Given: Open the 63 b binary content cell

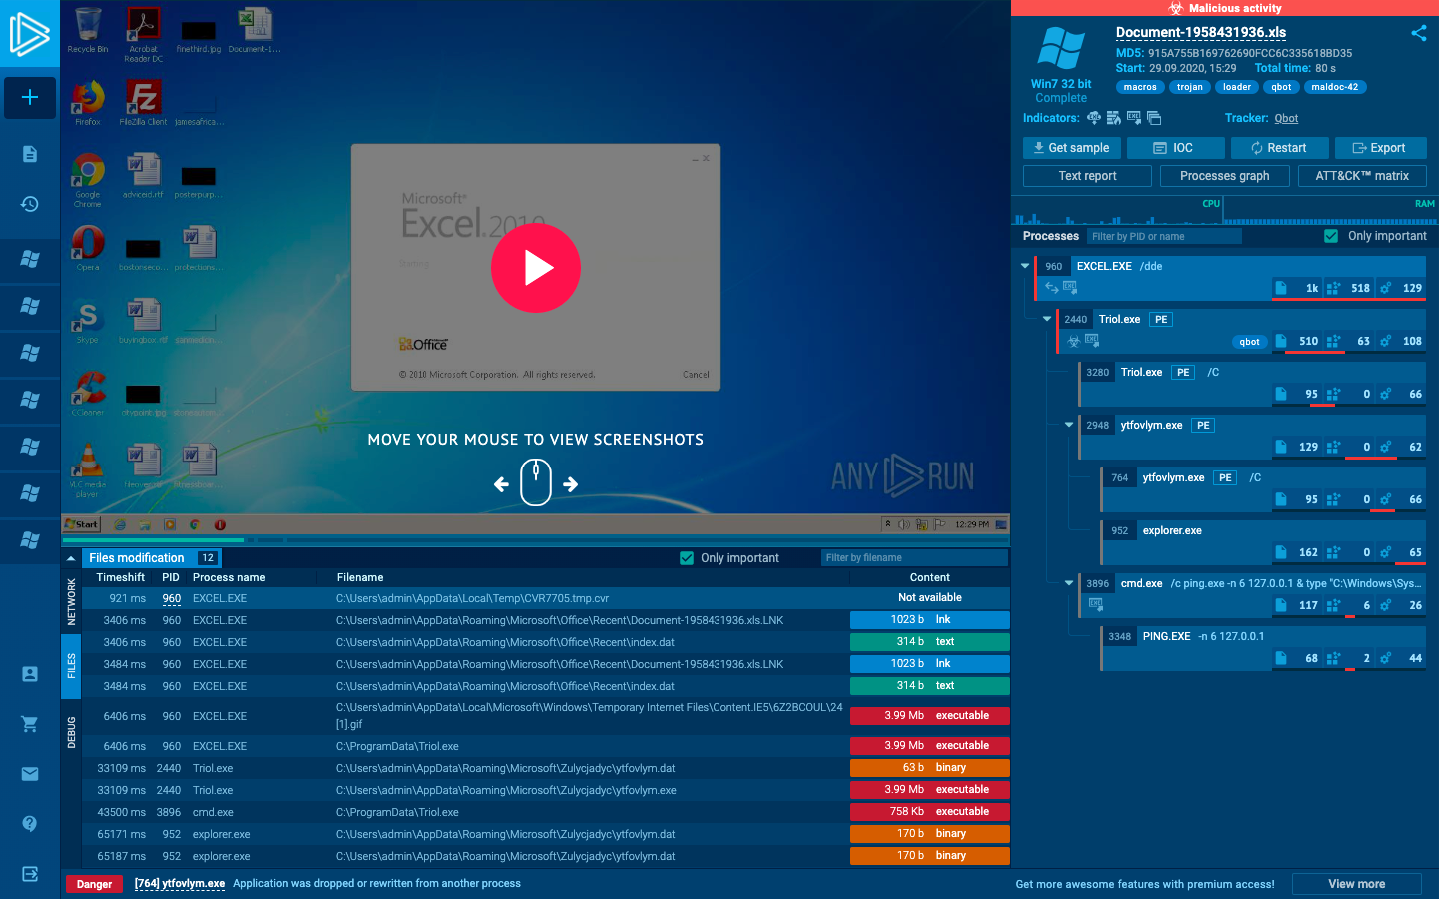Looking at the screenshot, I should (929, 768).
